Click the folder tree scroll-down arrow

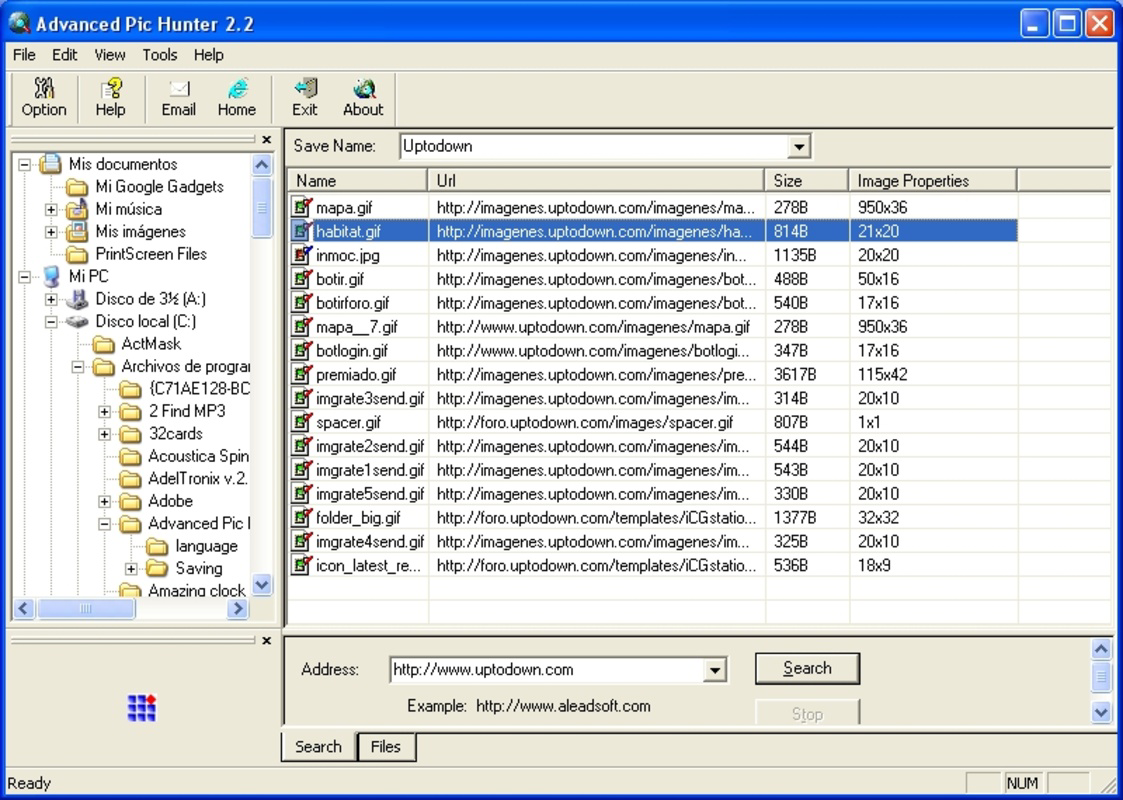tap(262, 584)
